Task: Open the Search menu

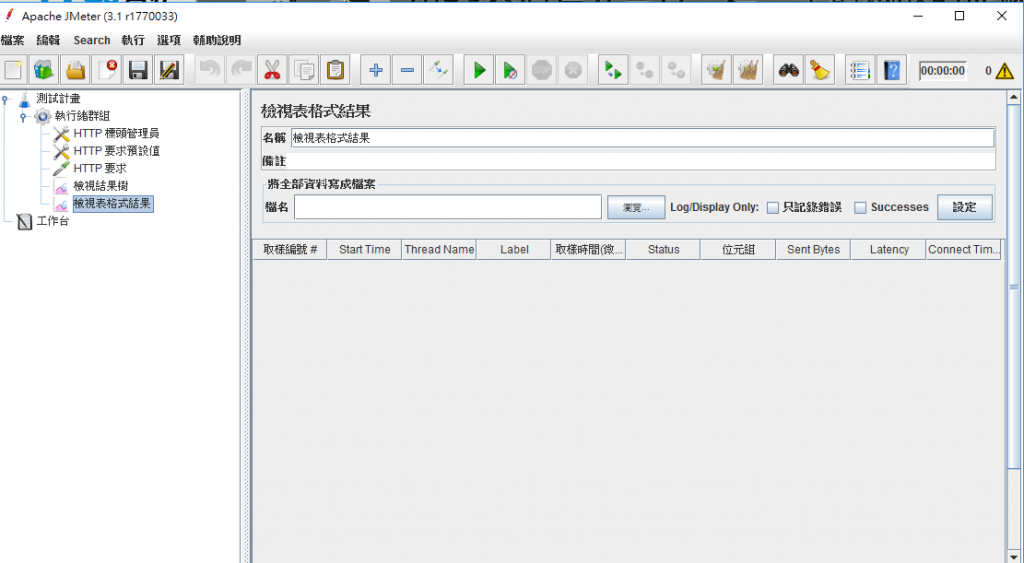Action: pyautogui.click(x=92, y=40)
